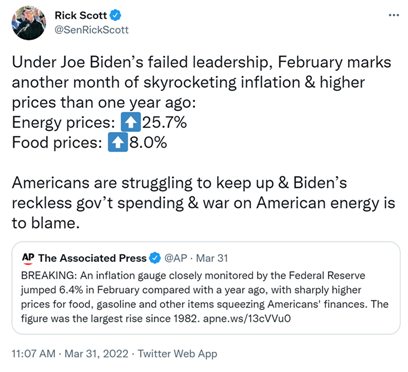This screenshot has height=372, width=408.
Task: Click the AP logo in quoted tweet
Action: tap(28, 258)
